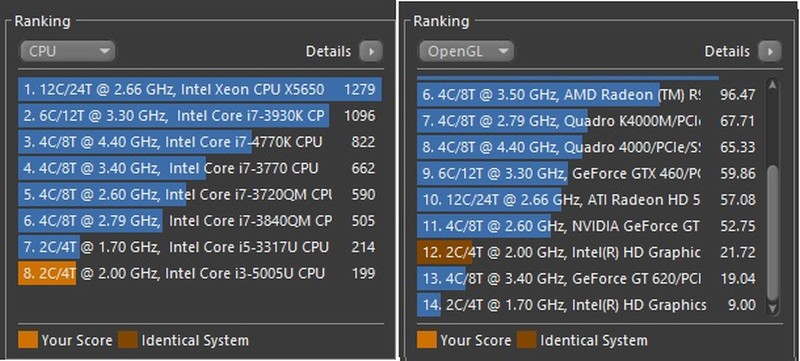This screenshot has height=361, width=800.
Task: Select Intel Xeon CPU X5650 row
Action: pos(200,90)
